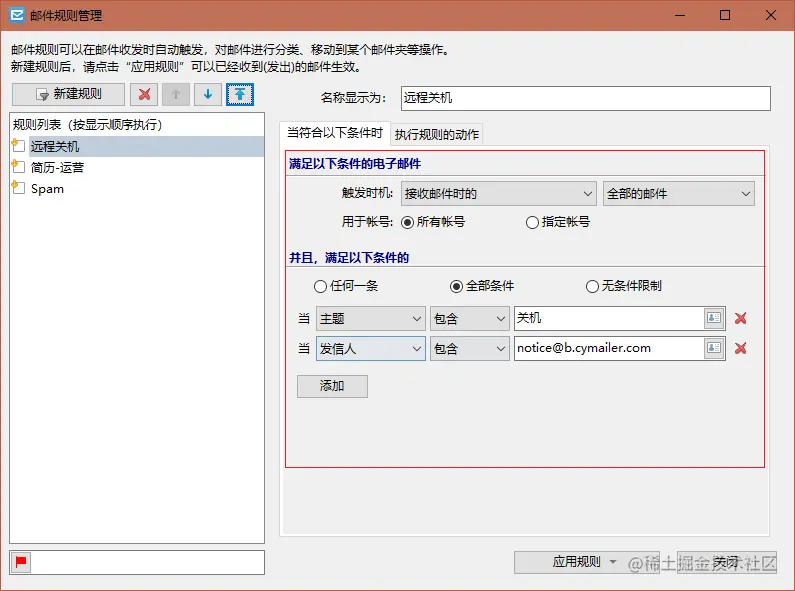The width and height of the screenshot is (795, 591).
Task: Click the delete rule red X icon
Action: click(x=144, y=94)
